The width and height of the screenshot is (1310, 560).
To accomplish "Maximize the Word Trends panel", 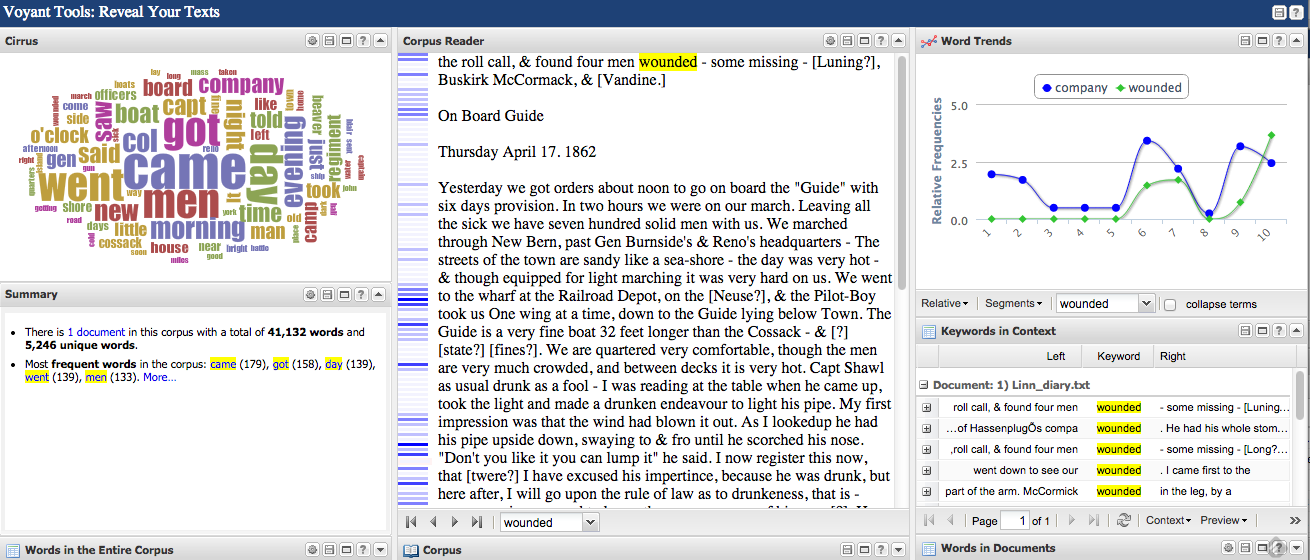I will tap(1262, 41).
